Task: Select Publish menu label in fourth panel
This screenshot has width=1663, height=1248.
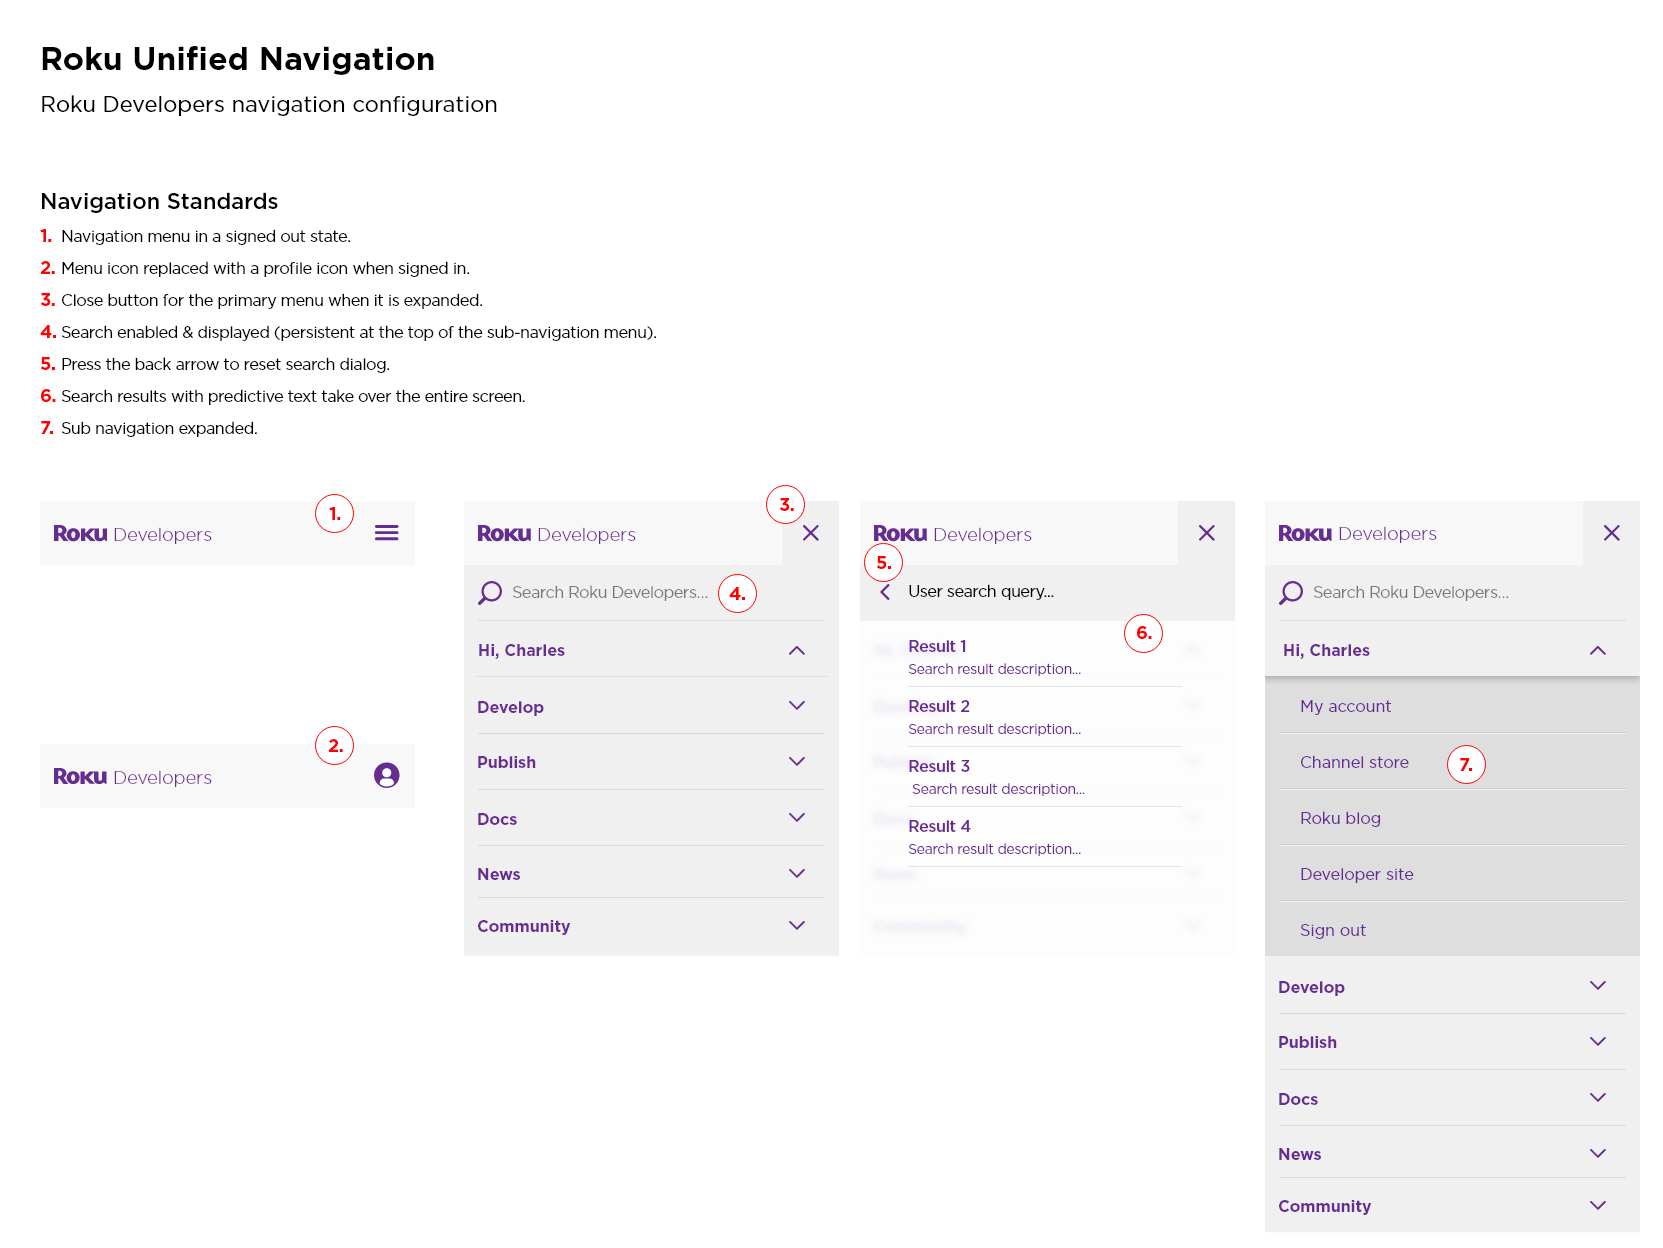Action: tap(1307, 1042)
